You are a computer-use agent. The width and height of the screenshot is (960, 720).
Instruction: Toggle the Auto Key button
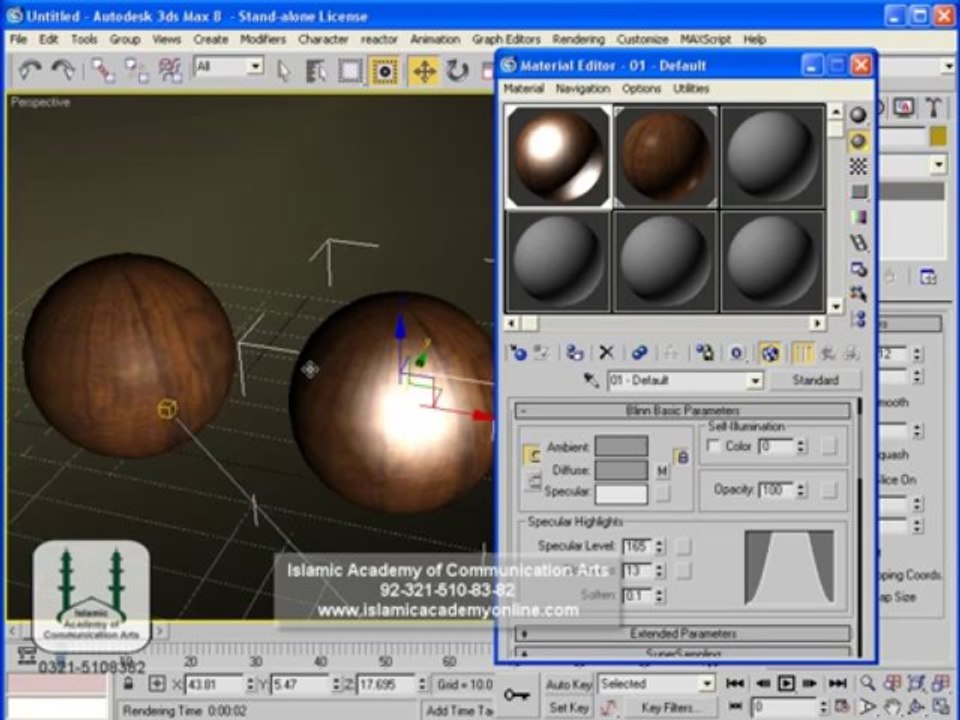[x=568, y=684]
